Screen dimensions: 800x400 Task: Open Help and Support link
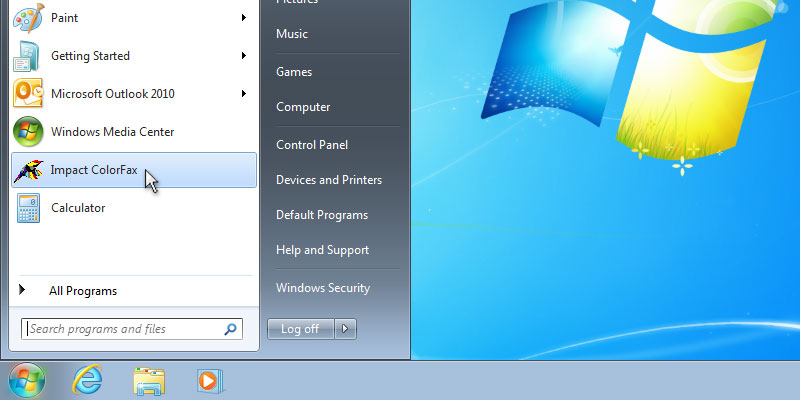322,250
